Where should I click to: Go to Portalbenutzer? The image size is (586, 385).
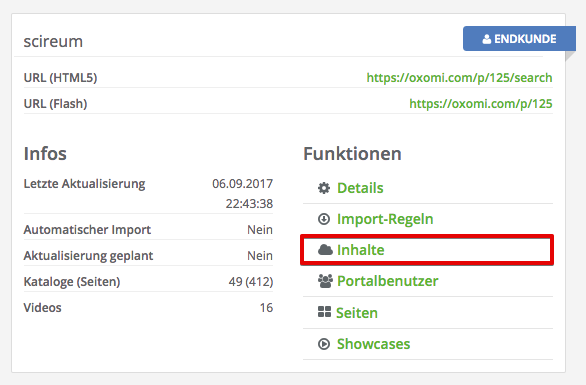pos(388,281)
